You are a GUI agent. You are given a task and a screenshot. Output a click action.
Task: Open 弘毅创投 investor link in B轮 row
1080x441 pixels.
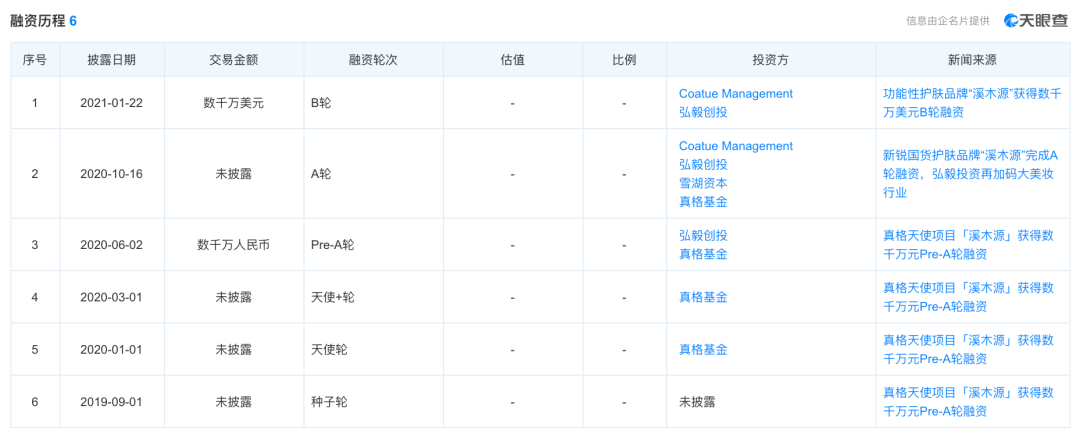click(703, 112)
